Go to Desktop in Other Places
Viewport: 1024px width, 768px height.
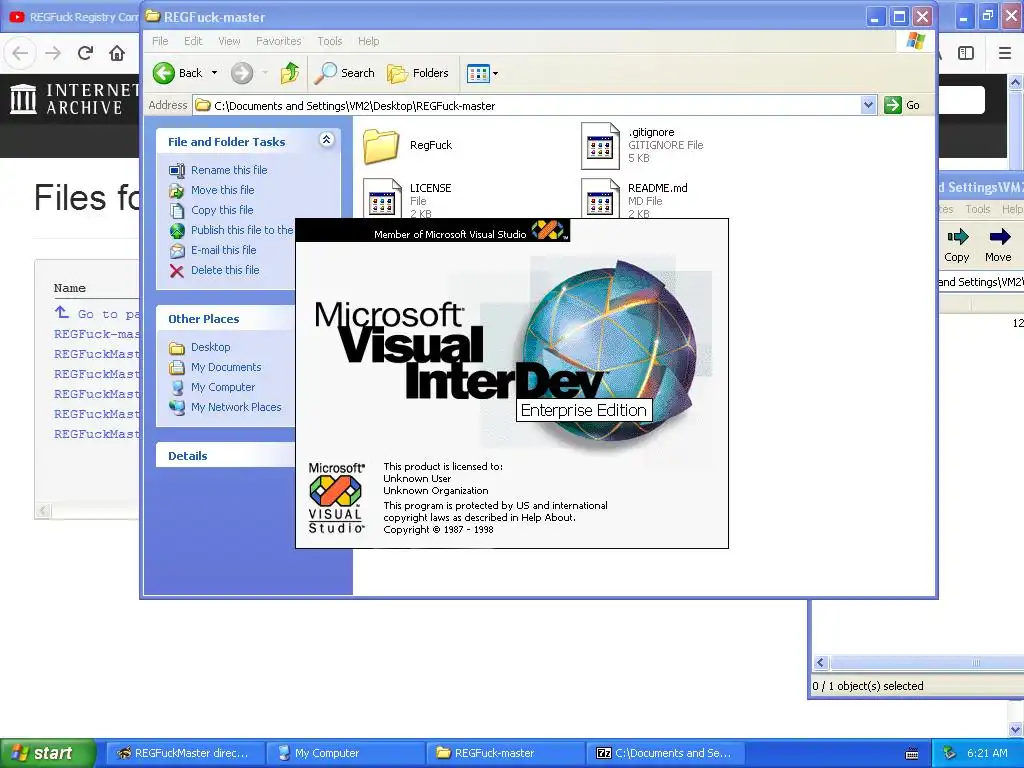(x=210, y=347)
